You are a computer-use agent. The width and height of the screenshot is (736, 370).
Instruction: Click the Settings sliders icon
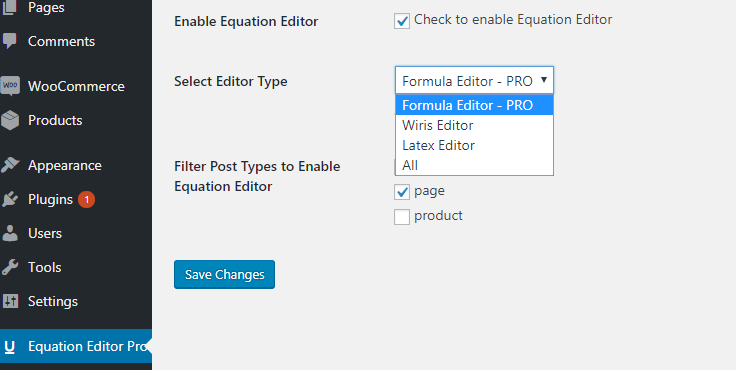10,301
